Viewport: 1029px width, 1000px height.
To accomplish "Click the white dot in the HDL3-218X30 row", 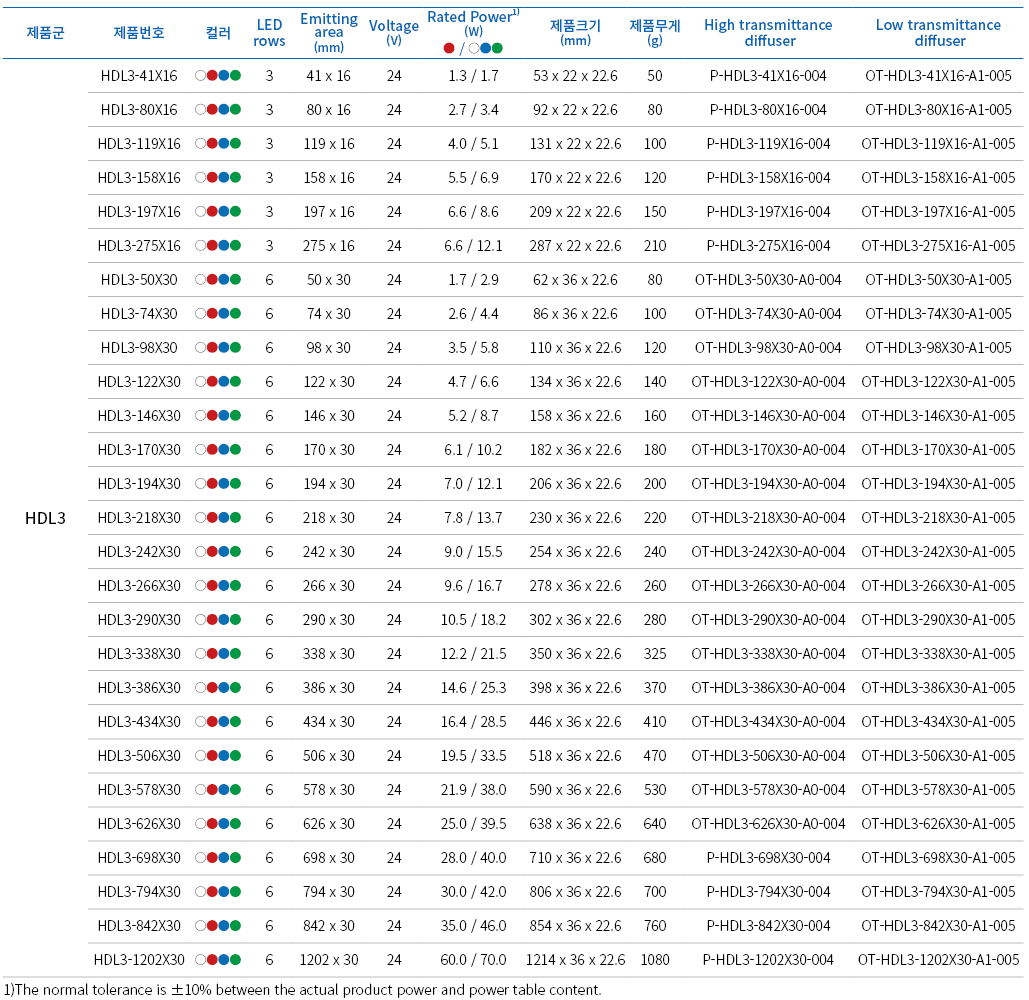I will 201,518.
